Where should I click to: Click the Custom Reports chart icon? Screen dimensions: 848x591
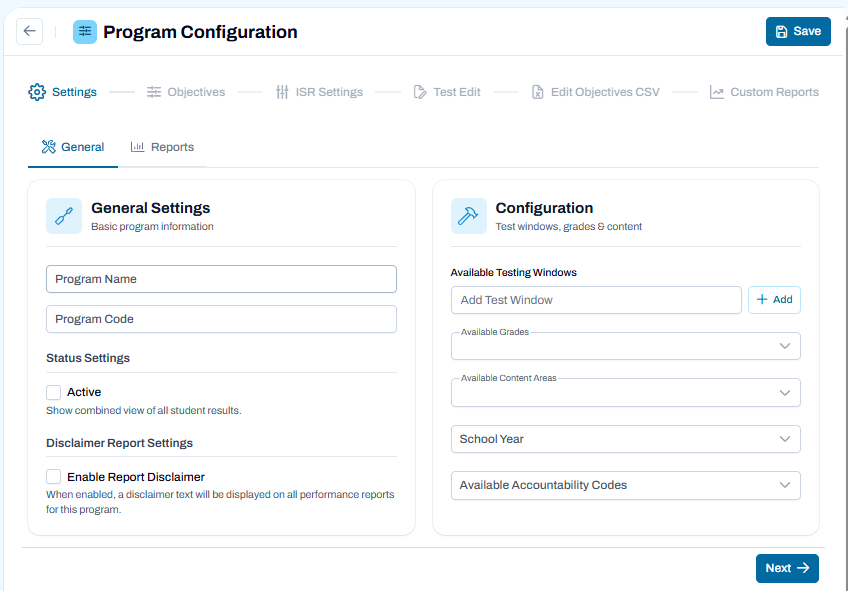click(x=717, y=92)
